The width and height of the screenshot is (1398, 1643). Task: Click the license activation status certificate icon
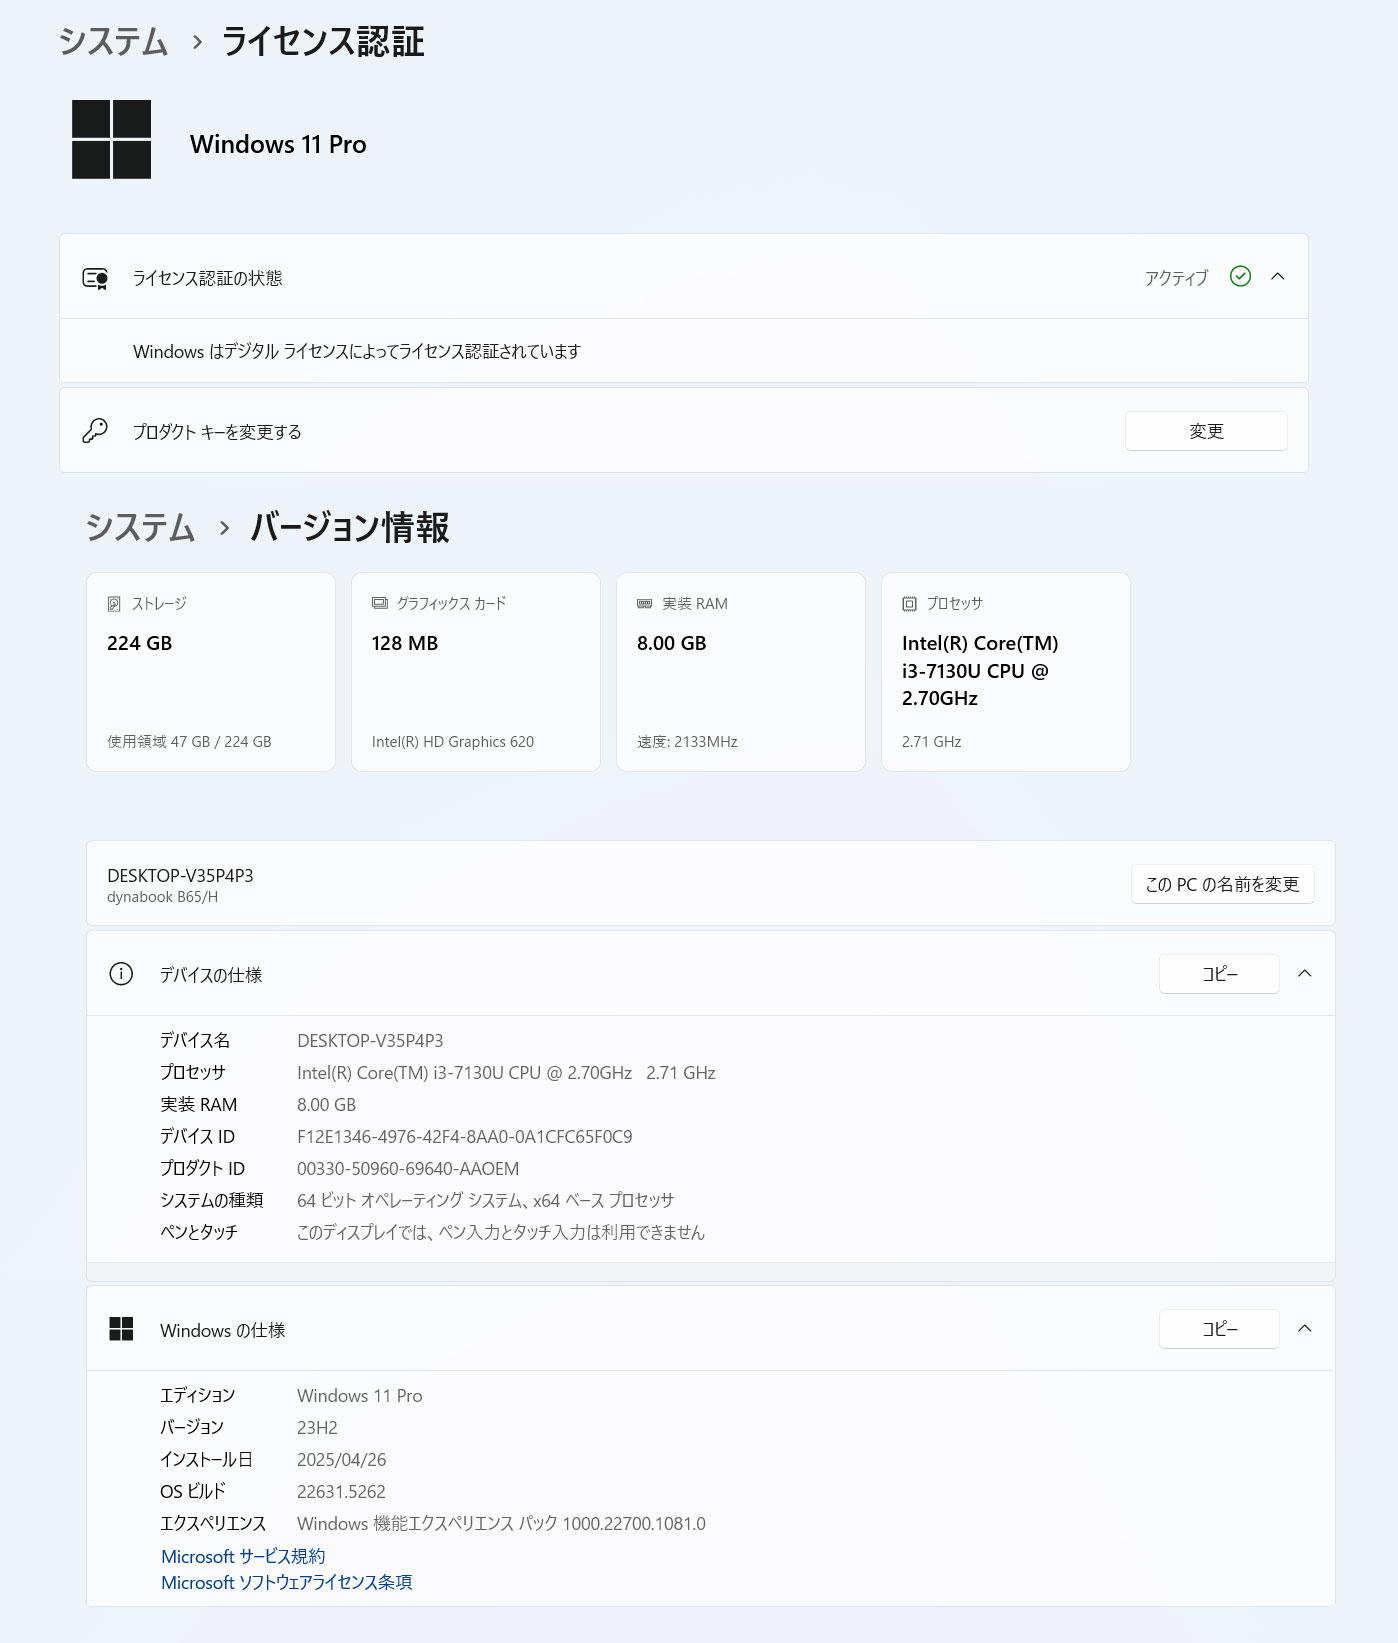click(x=95, y=278)
